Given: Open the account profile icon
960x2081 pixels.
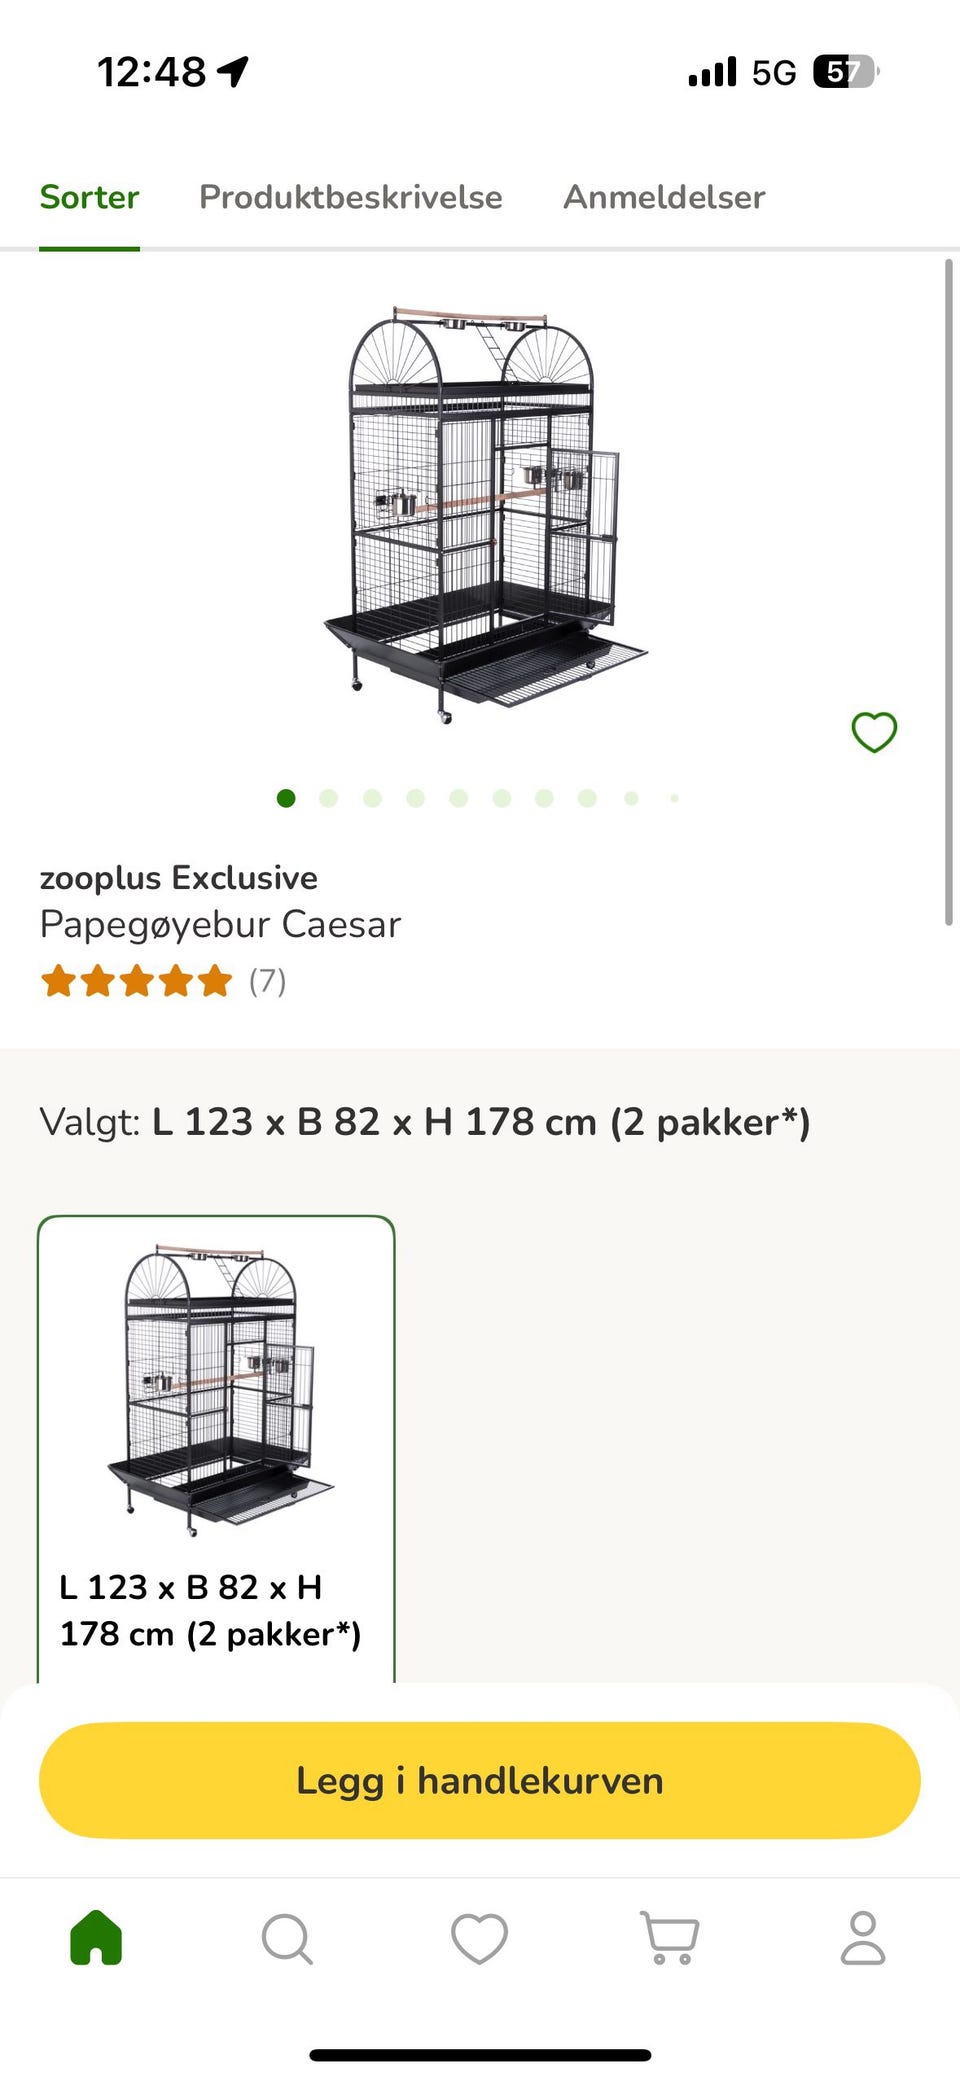Looking at the screenshot, I should (863, 1938).
